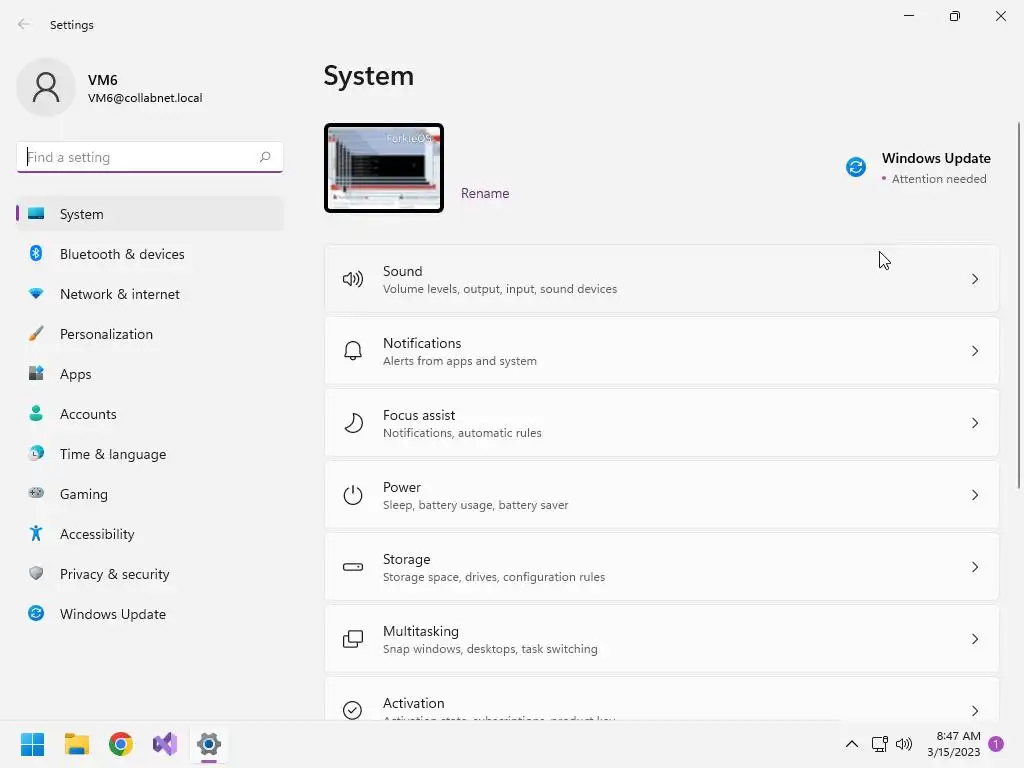
Task: Click the Network wifi icon in sidebar
Action: 36,294
